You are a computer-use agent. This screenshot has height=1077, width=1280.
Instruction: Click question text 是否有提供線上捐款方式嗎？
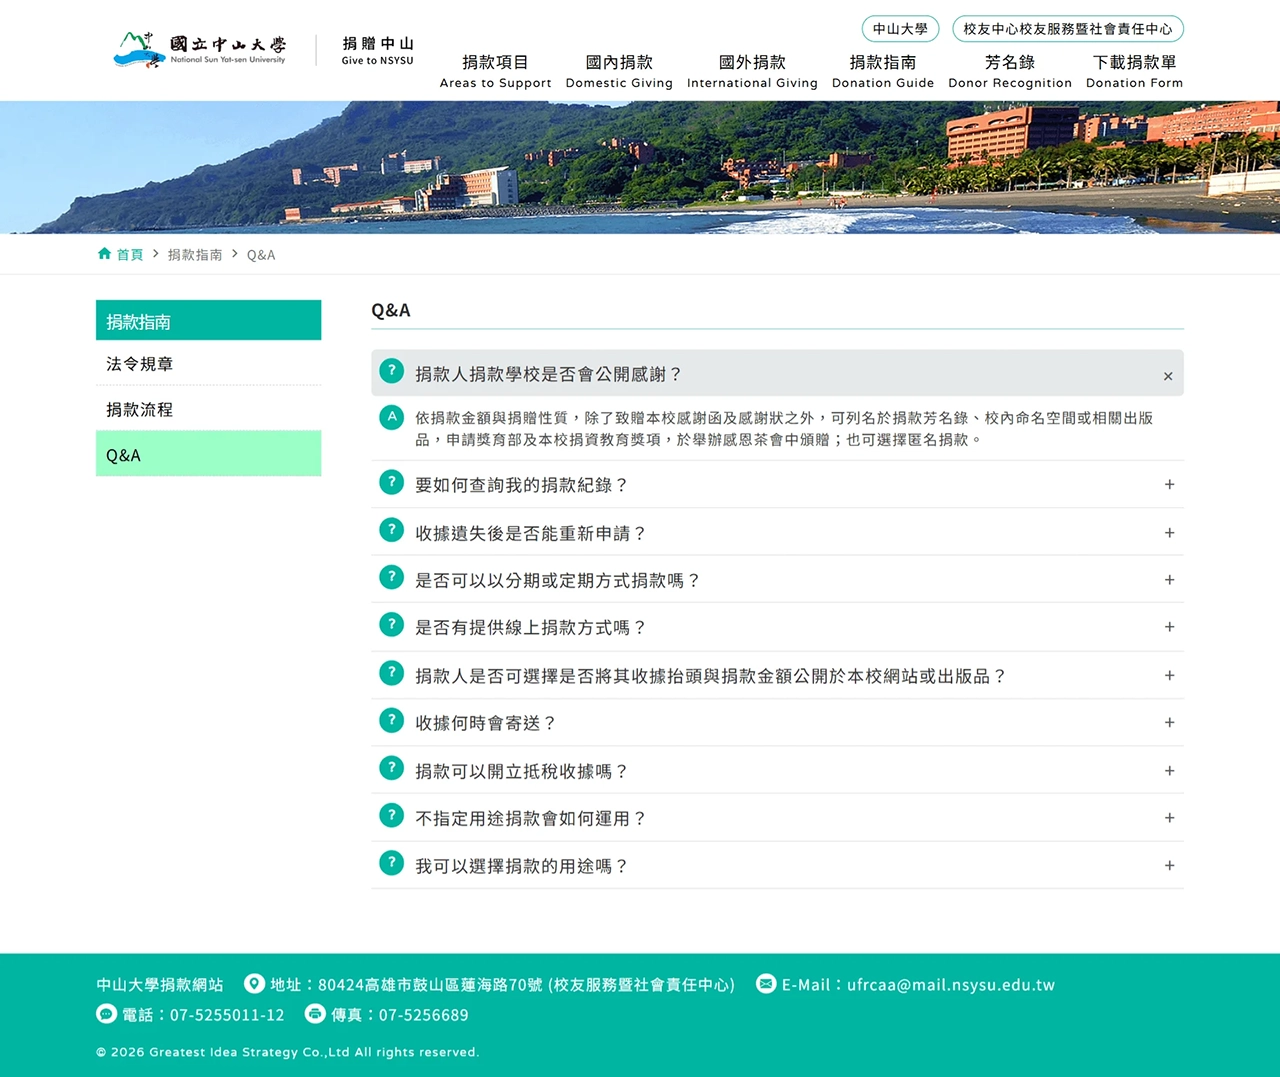click(x=531, y=627)
